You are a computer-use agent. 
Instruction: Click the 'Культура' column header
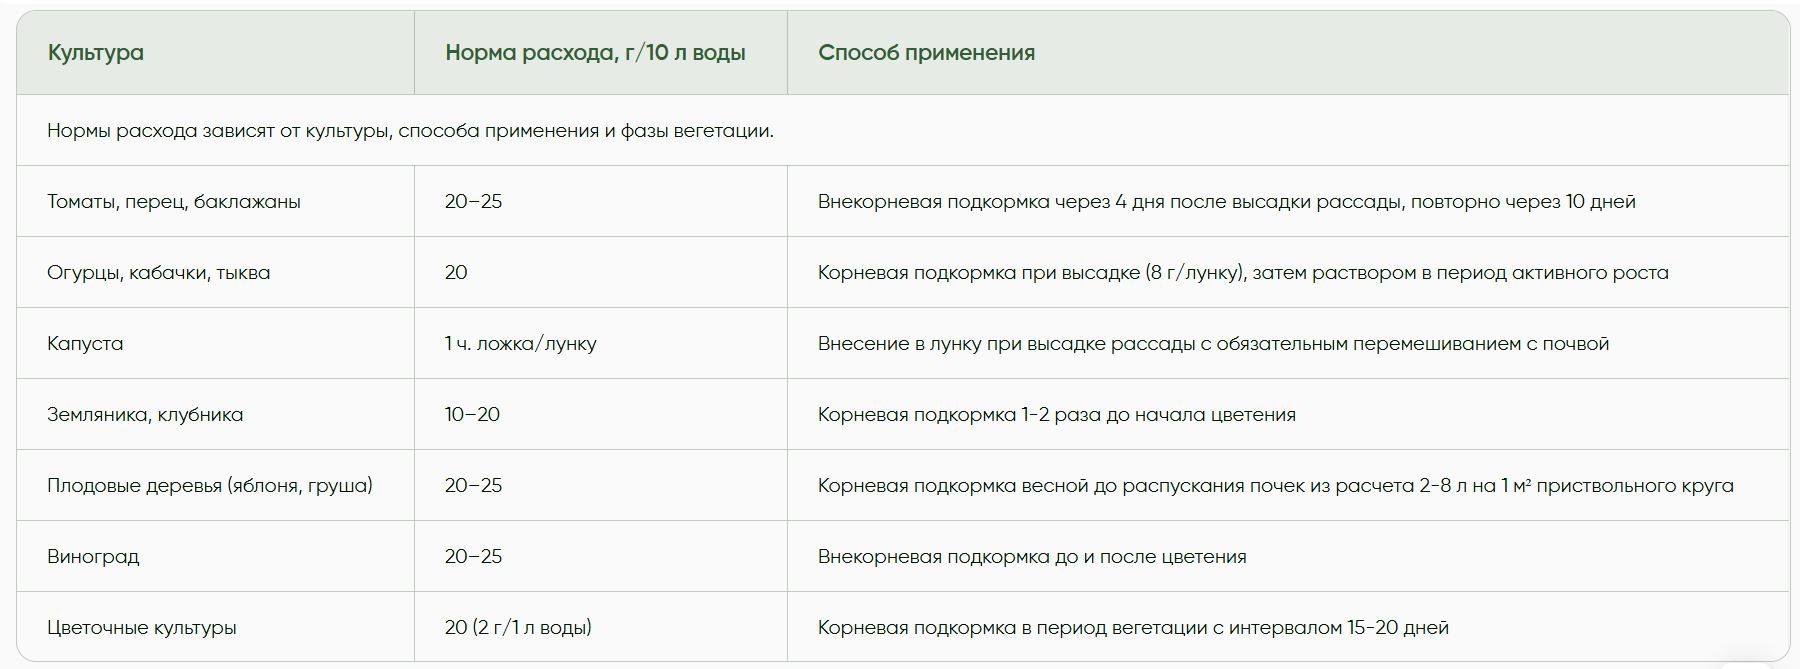point(96,53)
